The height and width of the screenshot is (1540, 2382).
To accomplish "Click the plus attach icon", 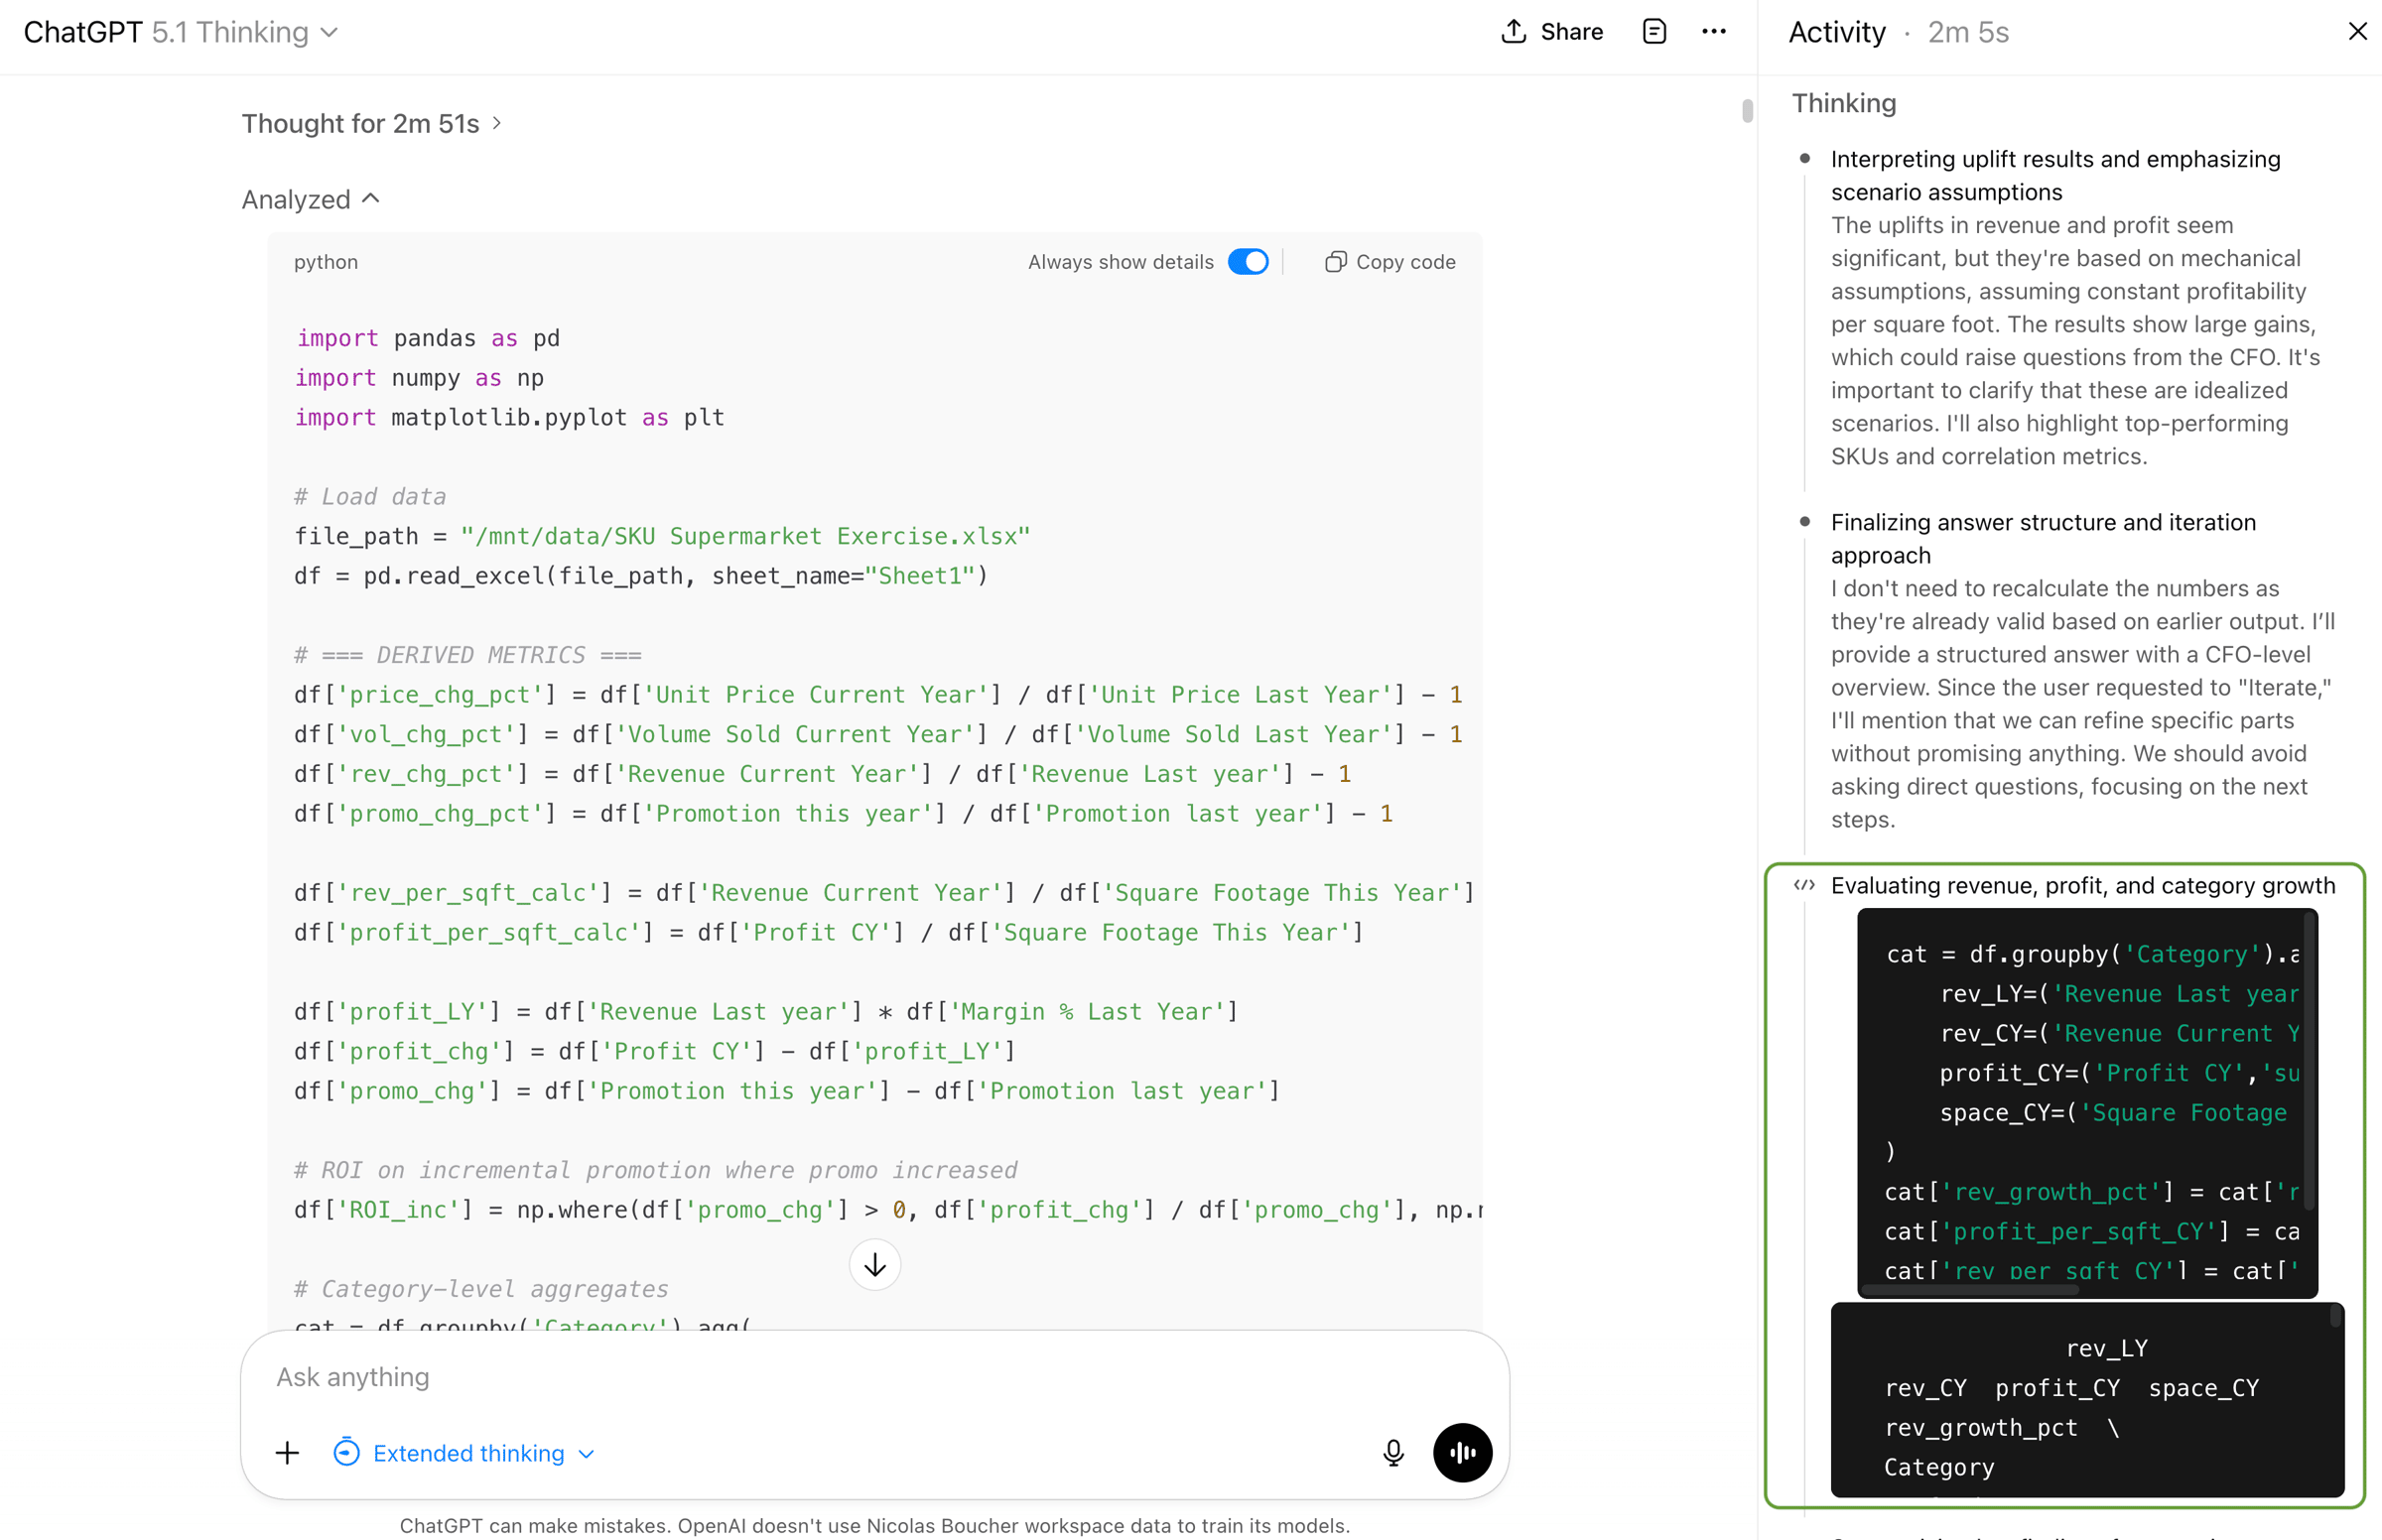I will pos(287,1452).
